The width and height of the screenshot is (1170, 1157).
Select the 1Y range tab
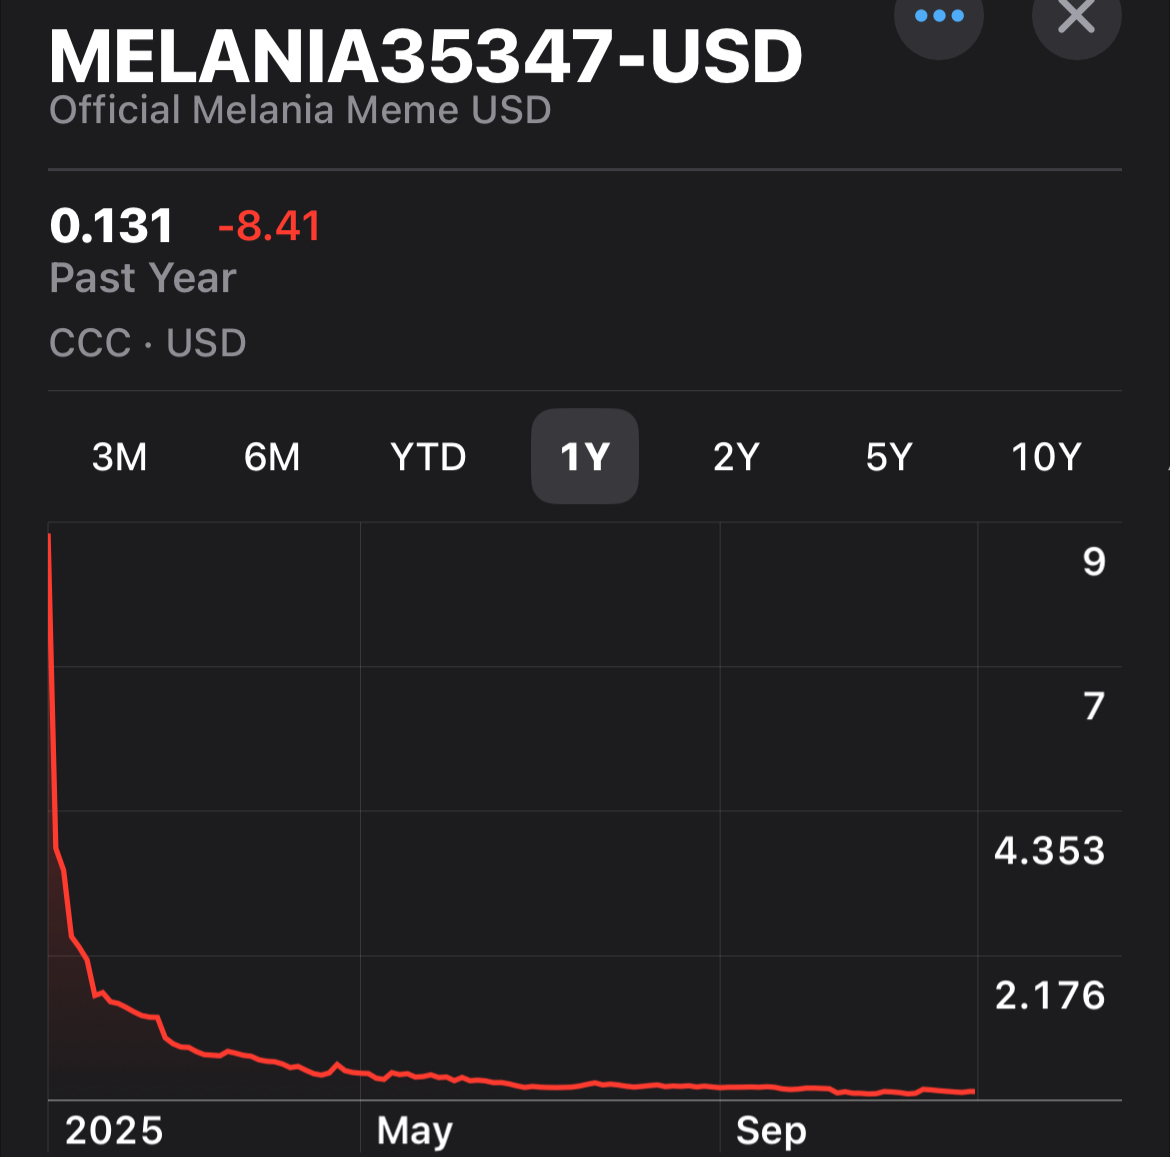[x=585, y=457]
